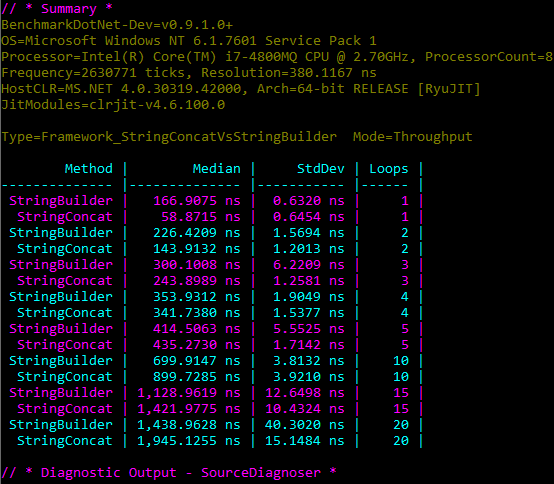
Task: Click median value '1,945.1255 ns'
Action: click(189, 441)
